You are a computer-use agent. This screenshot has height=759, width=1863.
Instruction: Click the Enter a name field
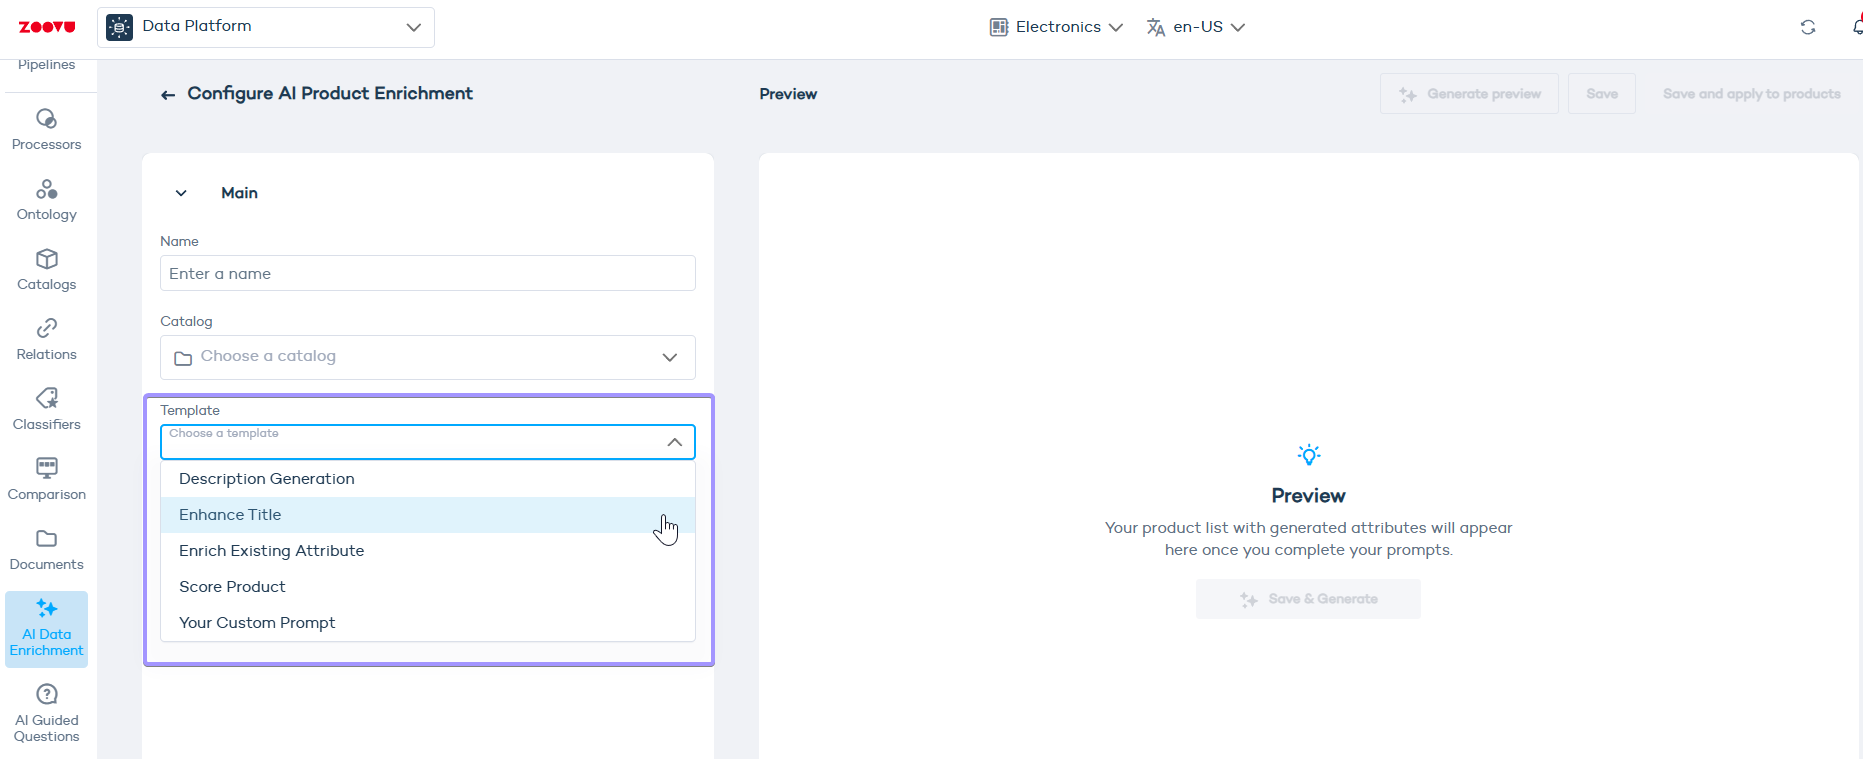(428, 273)
